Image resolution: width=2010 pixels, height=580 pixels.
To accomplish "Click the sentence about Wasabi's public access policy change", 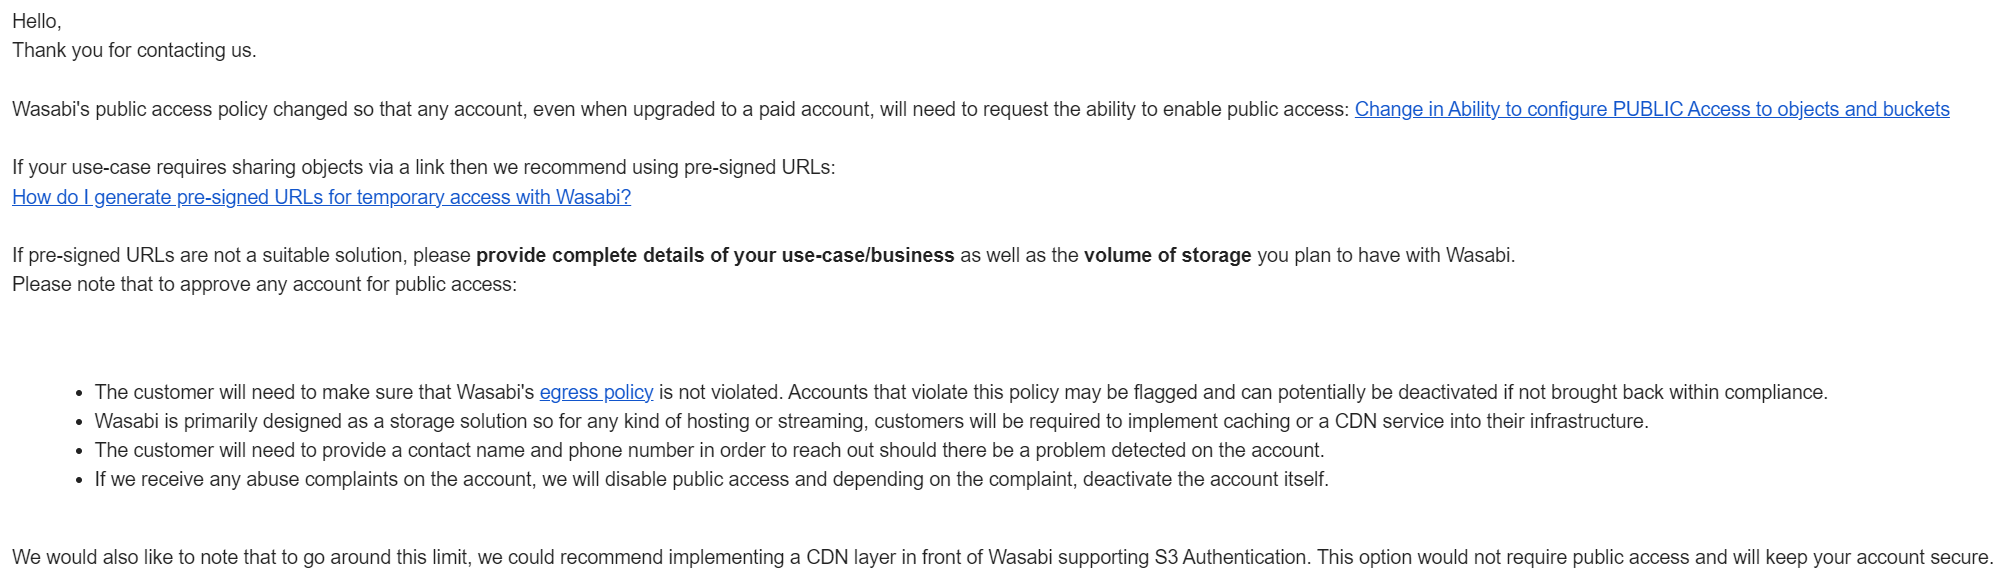I will [x=680, y=109].
